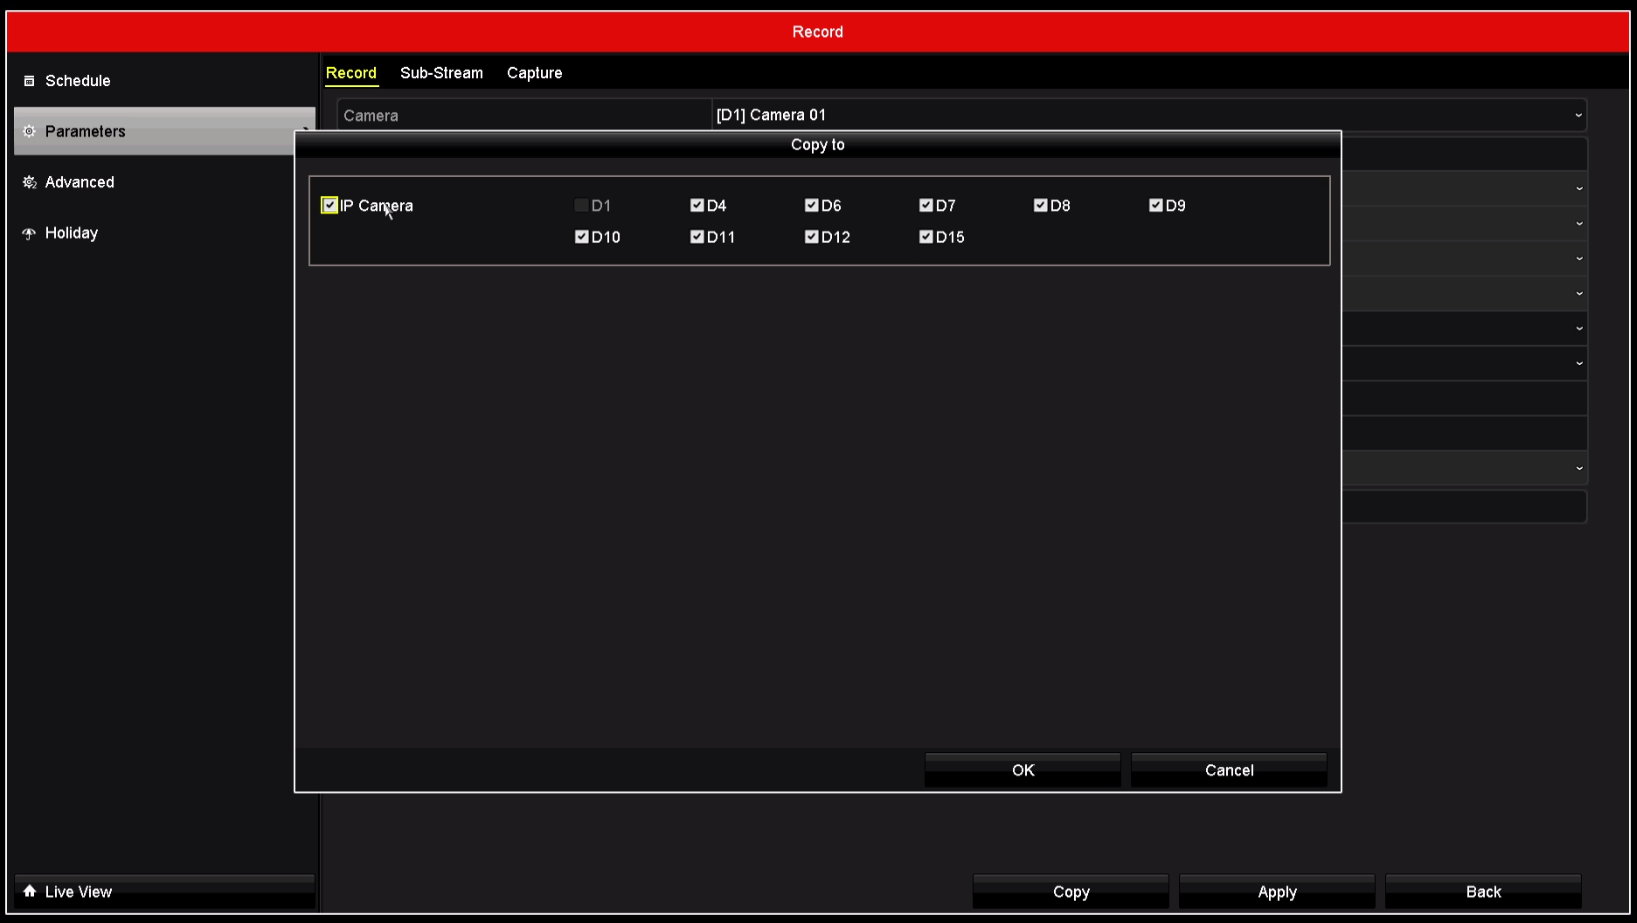
Task: Uncheck the IP Camera select-all checkbox
Action: tap(329, 205)
